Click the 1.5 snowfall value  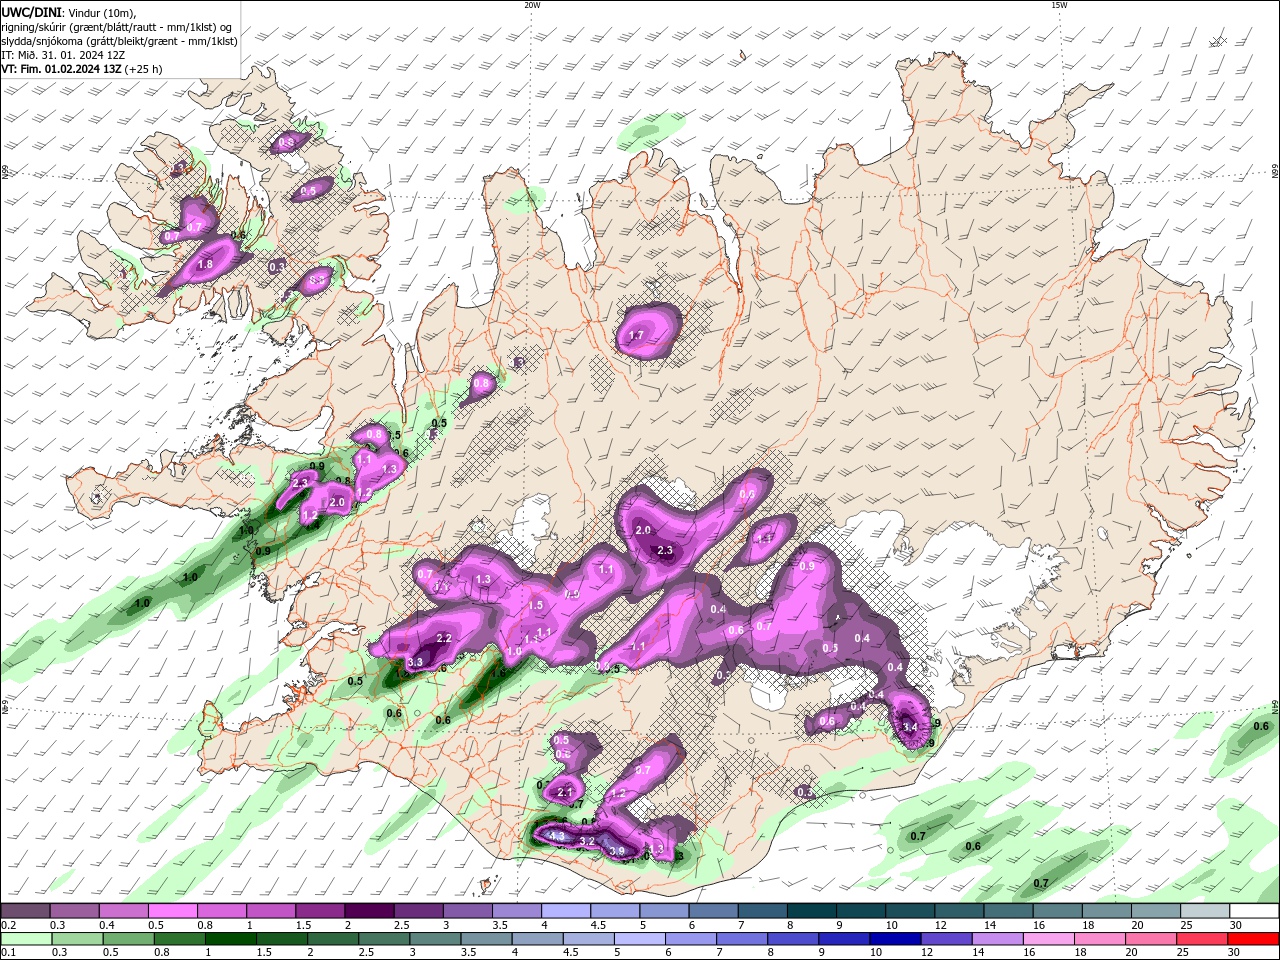point(536,605)
